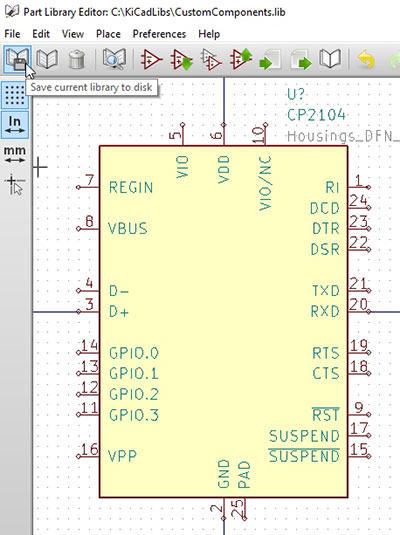
Task: Switch units to inches
Action: pos(15,125)
